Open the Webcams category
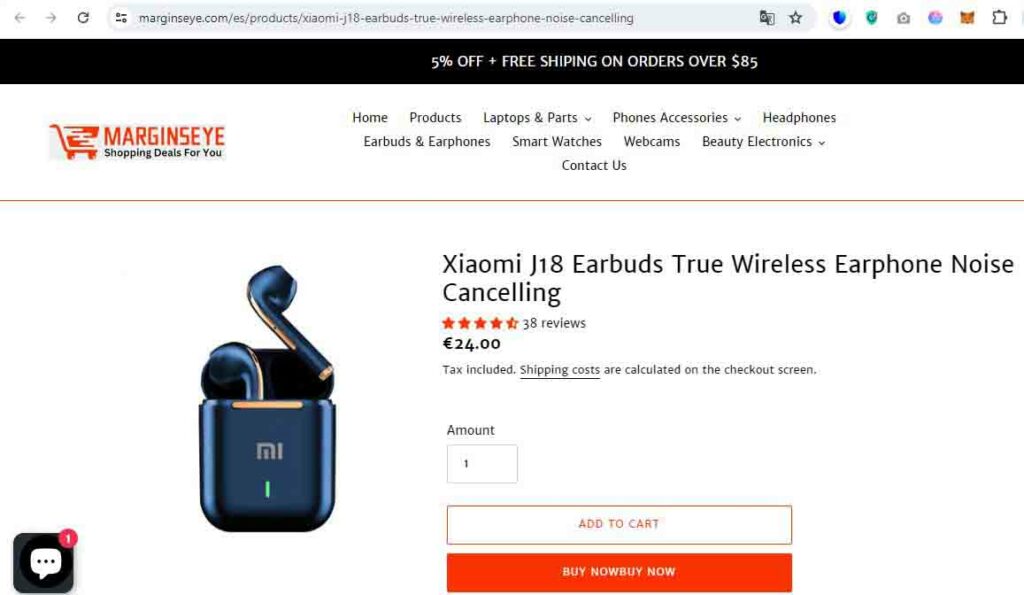 pyautogui.click(x=651, y=142)
